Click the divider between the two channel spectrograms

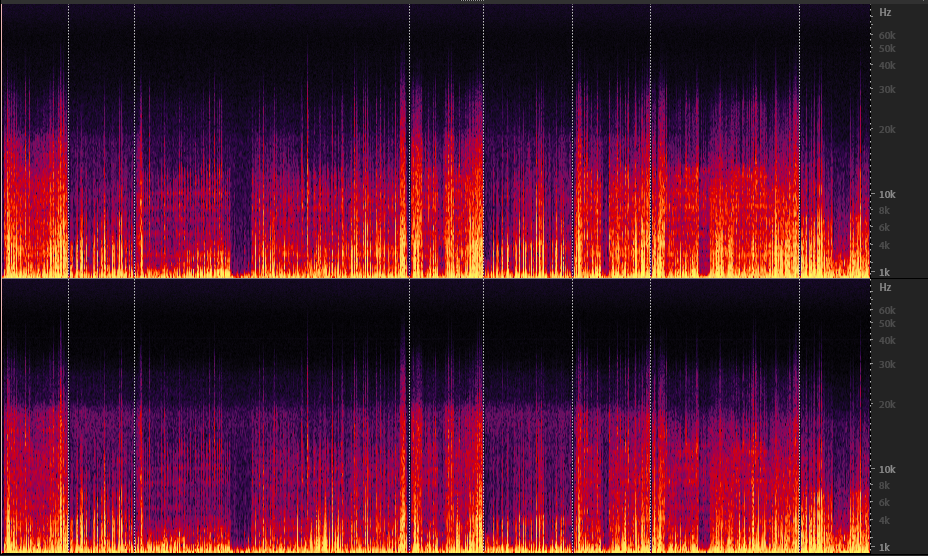[x=435, y=278]
